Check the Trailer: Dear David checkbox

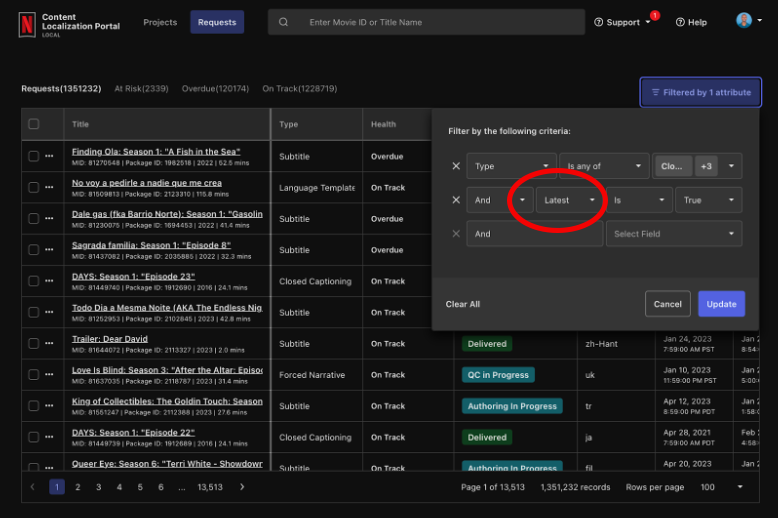34,343
